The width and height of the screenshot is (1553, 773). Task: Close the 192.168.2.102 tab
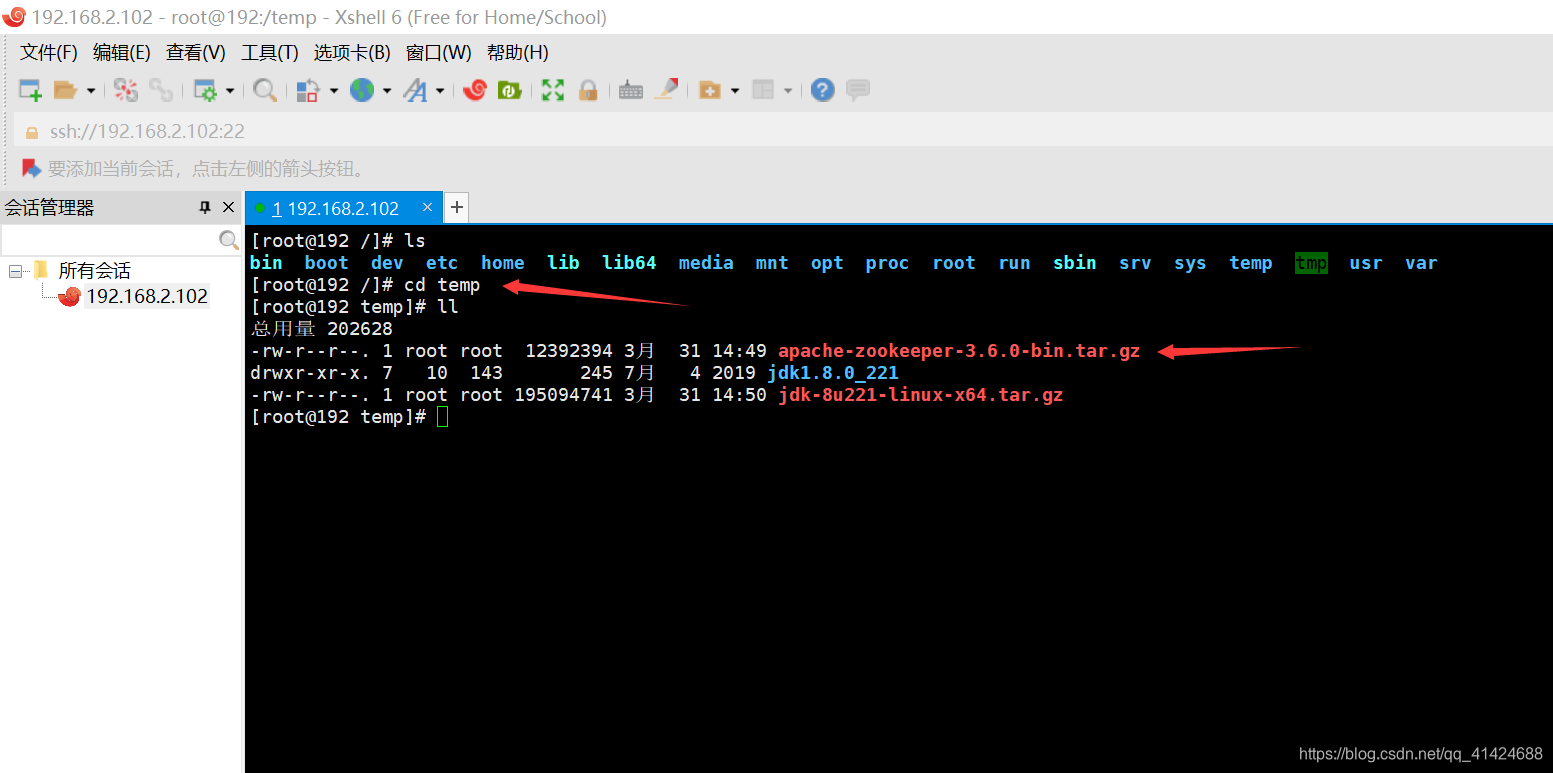[x=428, y=207]
